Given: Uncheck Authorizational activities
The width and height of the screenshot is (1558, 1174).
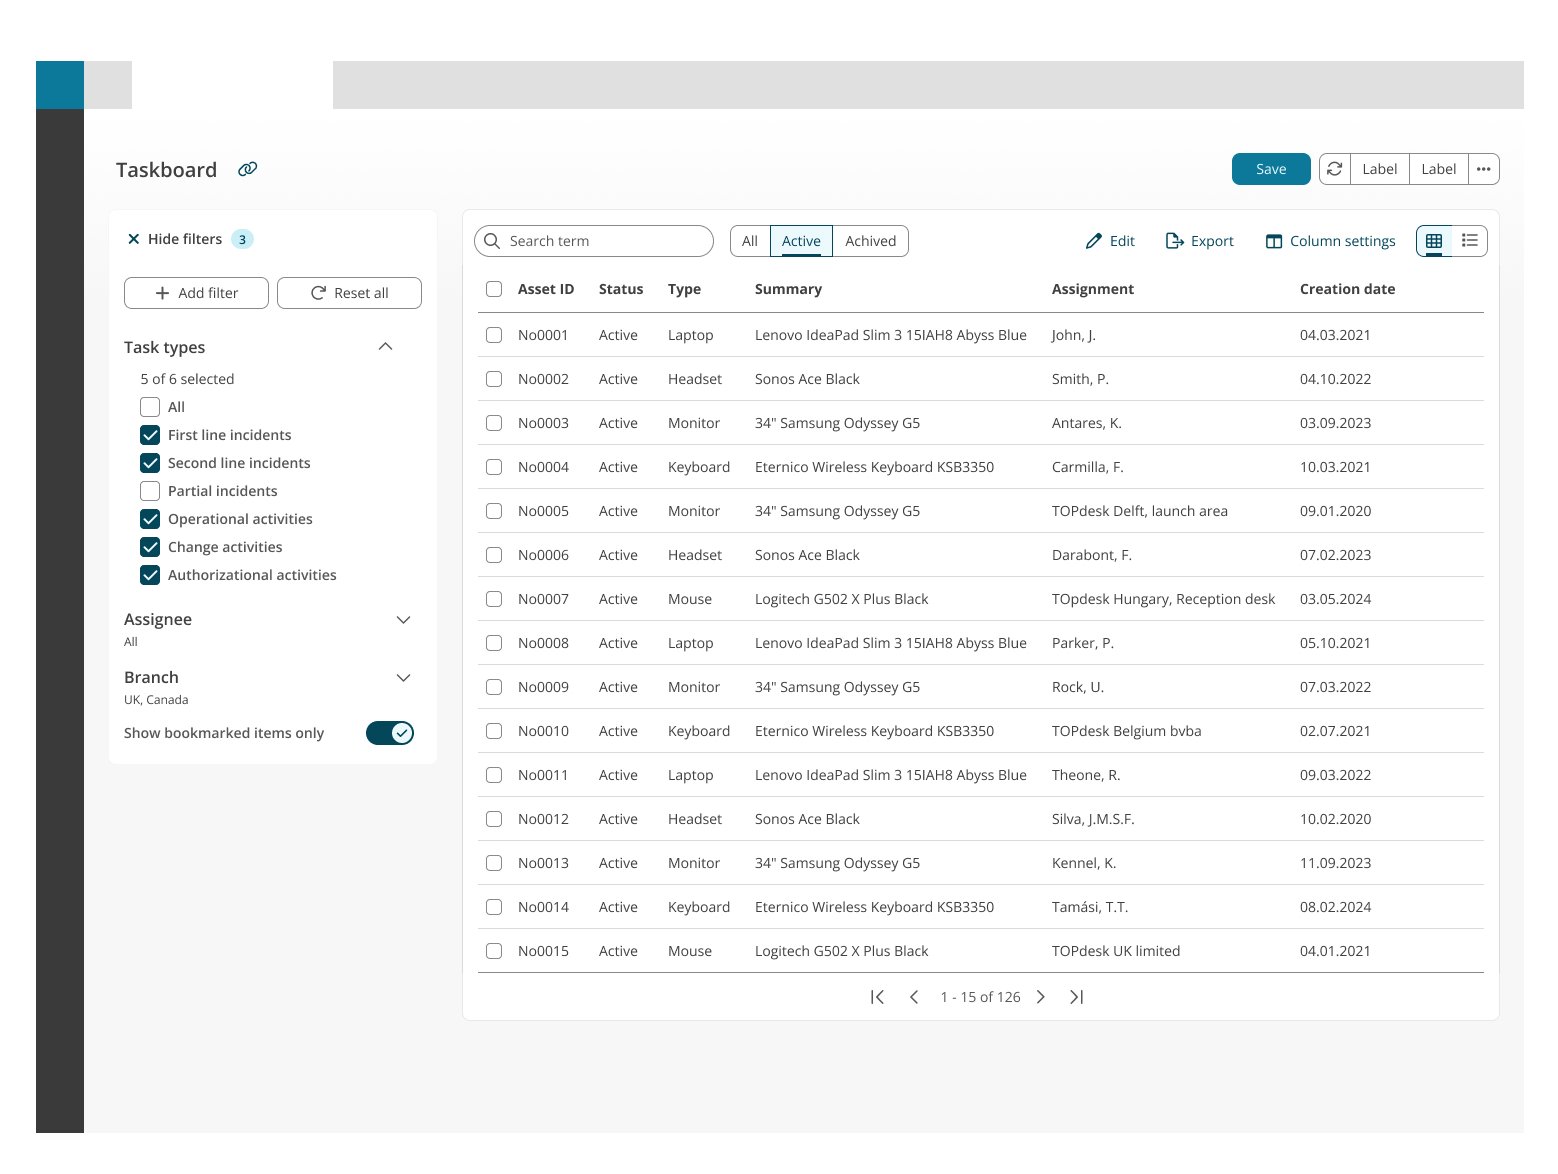Looking at the screenshot, I should click(x=150, y=575).
